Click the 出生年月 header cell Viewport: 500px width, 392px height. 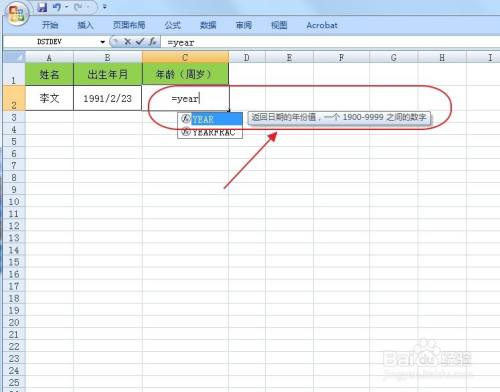point(108,74)
